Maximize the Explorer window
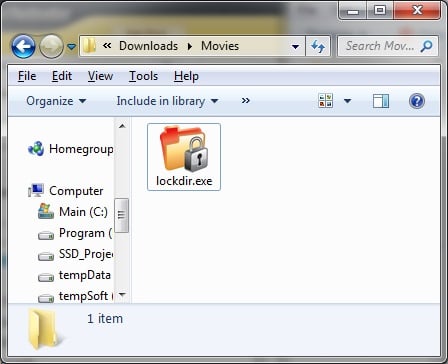 tap(380, 10)
